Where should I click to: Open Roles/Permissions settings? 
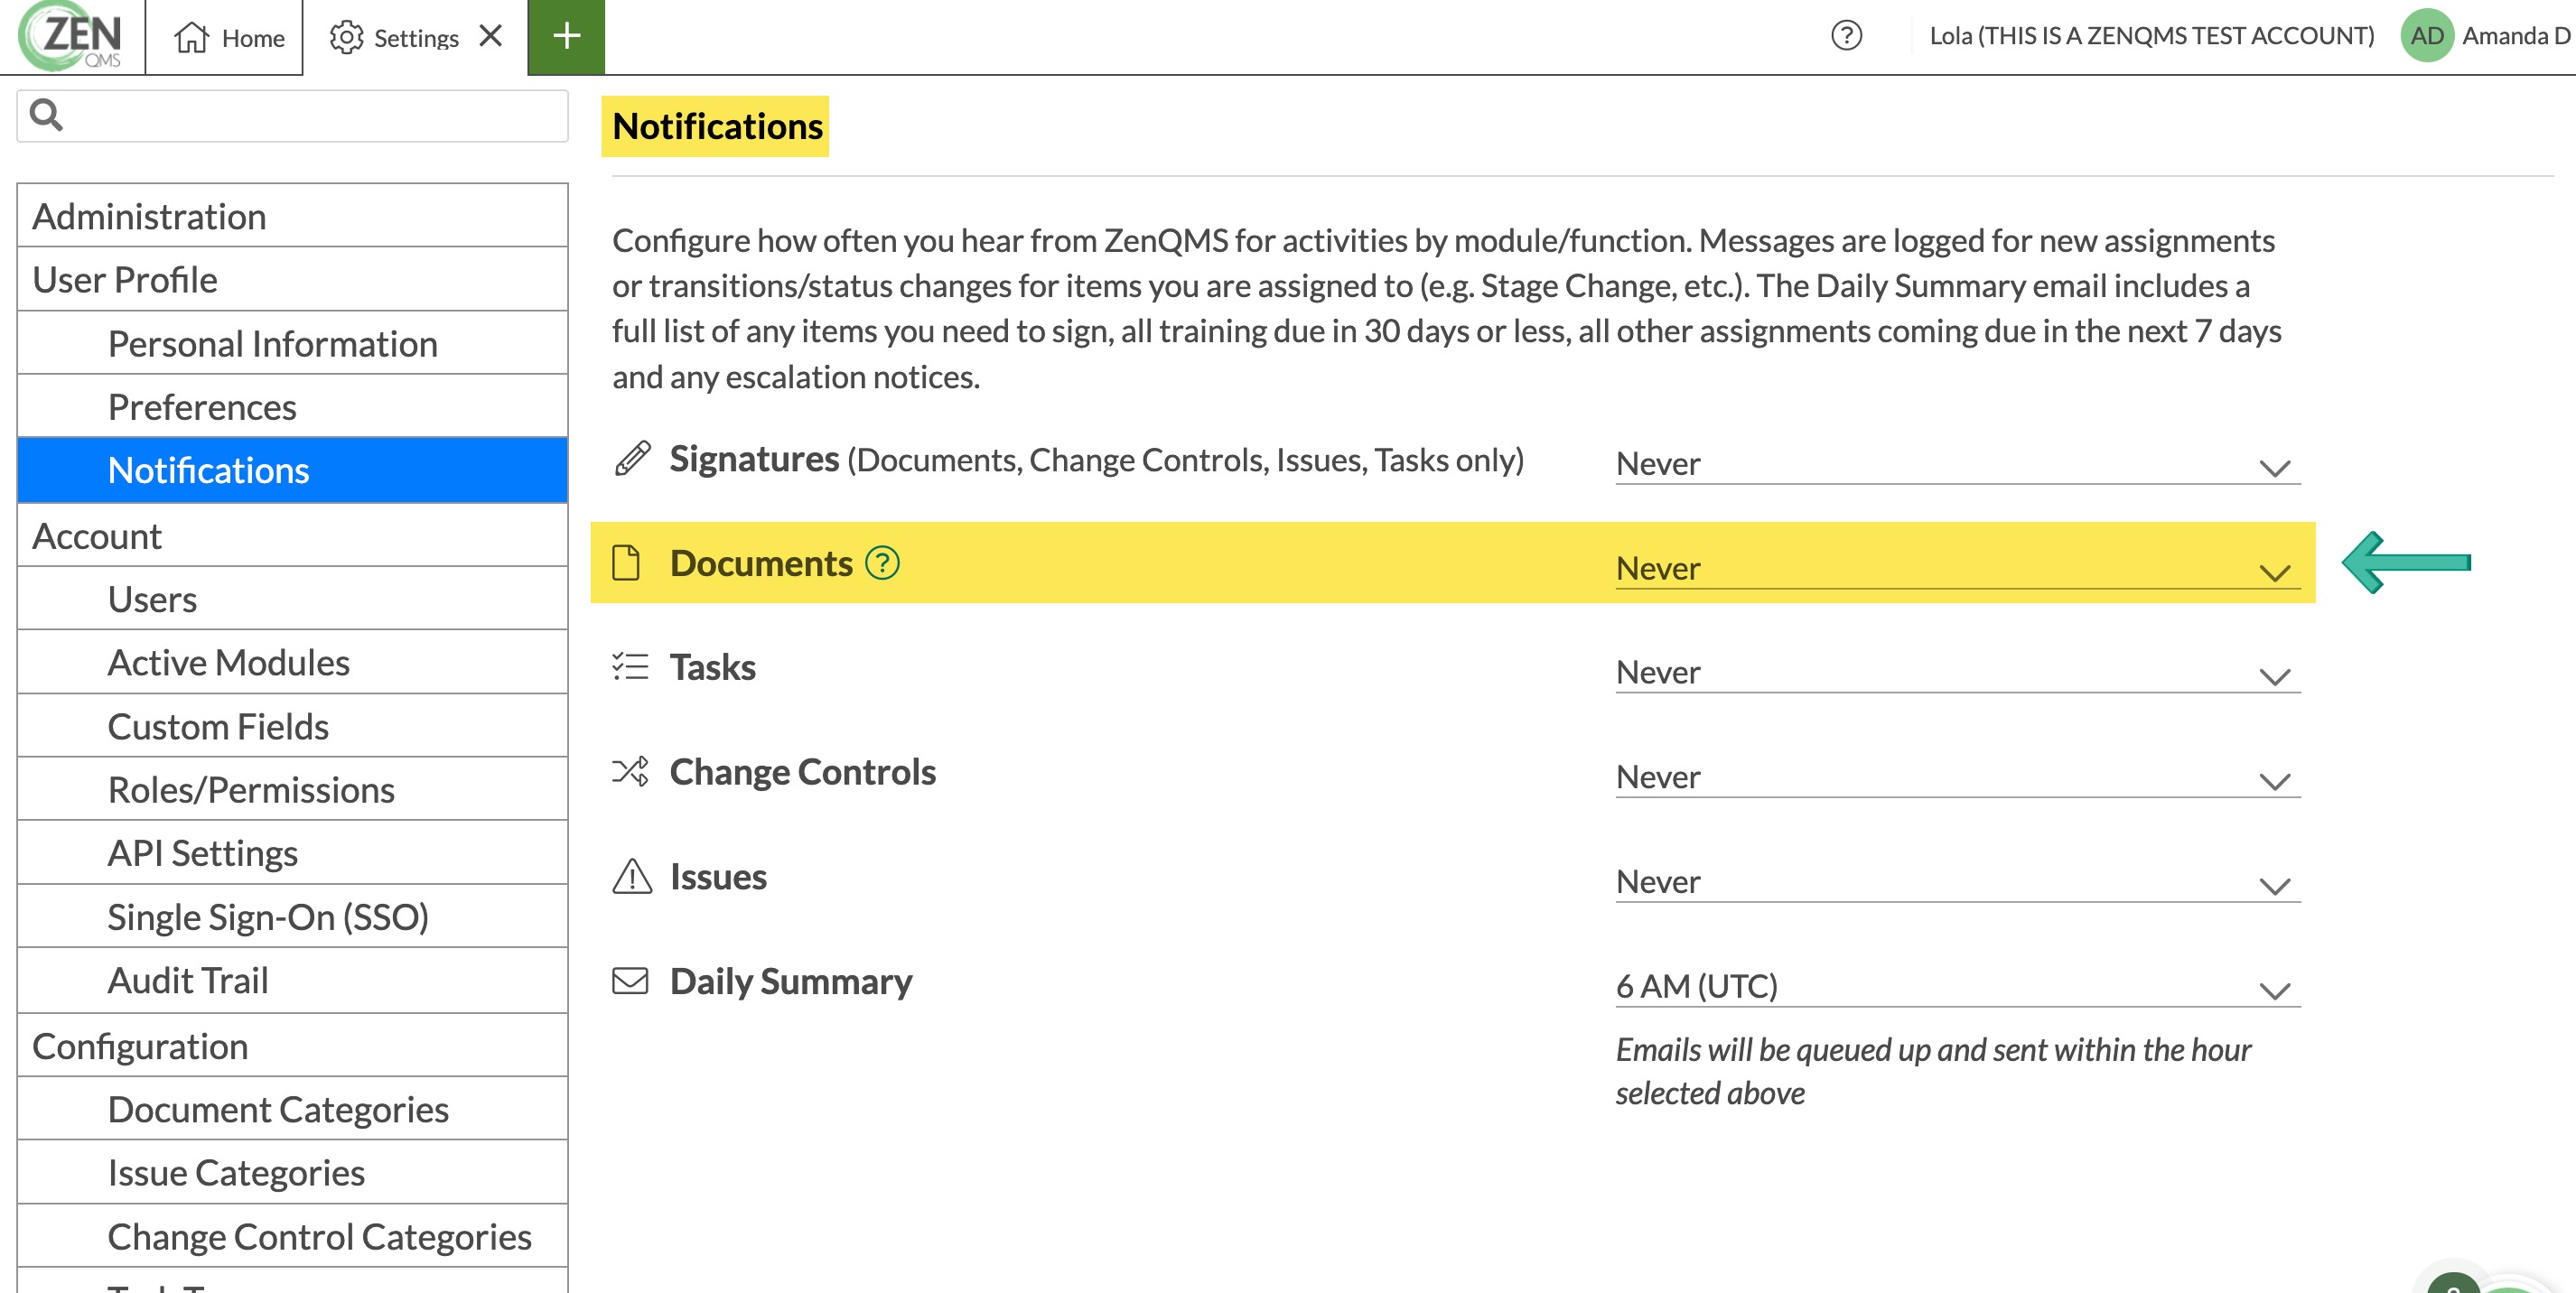(292, 789)
